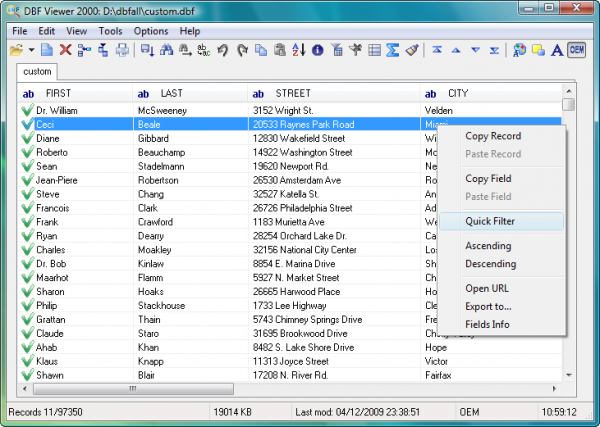Screen dimensions: 600x427
Task: Click the undo arrow icon
Action: coord(223,49)
